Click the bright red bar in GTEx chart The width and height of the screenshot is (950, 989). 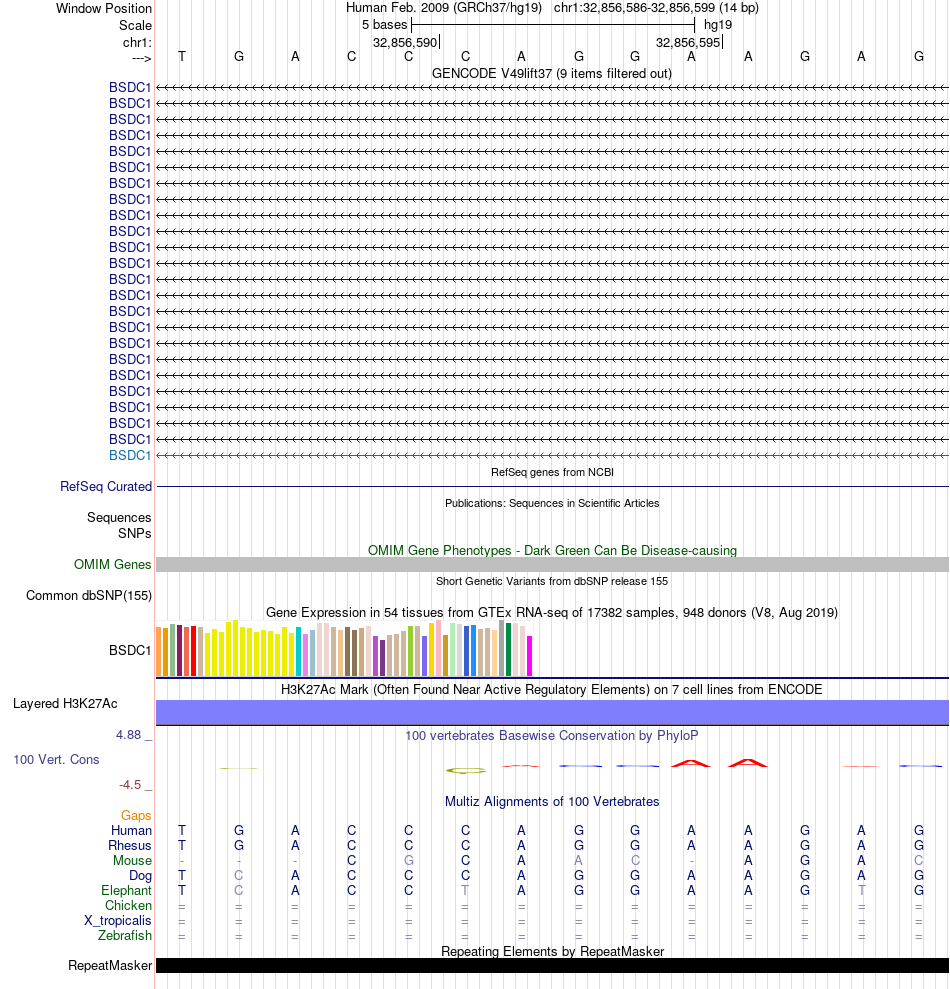pos(194,652)
